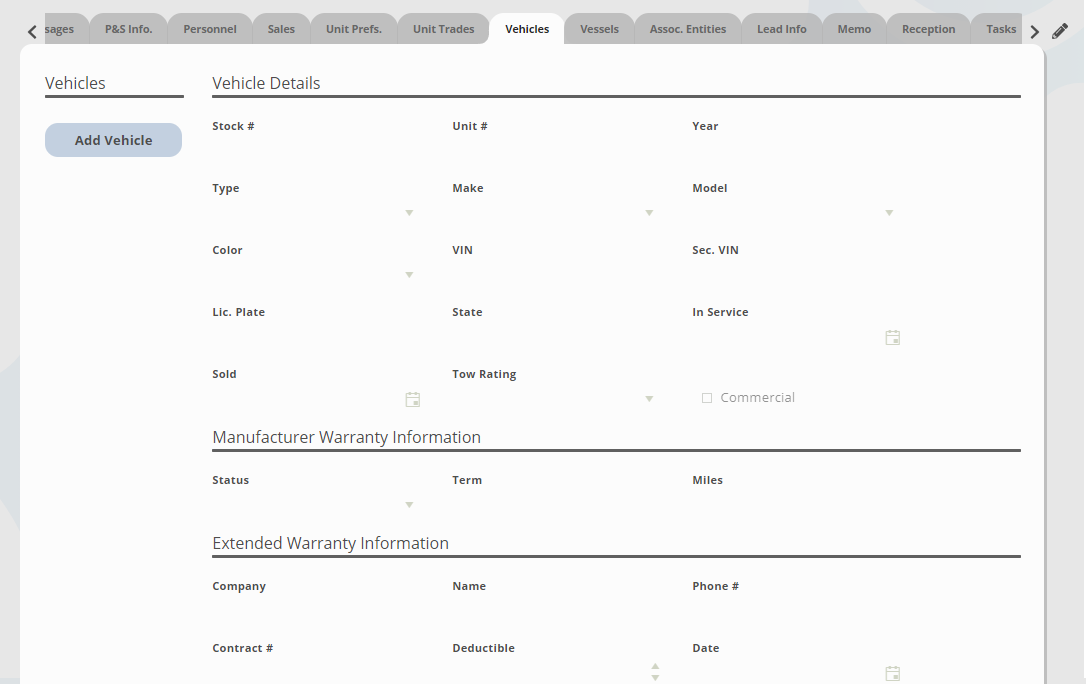This screenshot has width=1086, height=684.
Task: Enable the Commercial checkbox
Action: click(x=707, y=397)
